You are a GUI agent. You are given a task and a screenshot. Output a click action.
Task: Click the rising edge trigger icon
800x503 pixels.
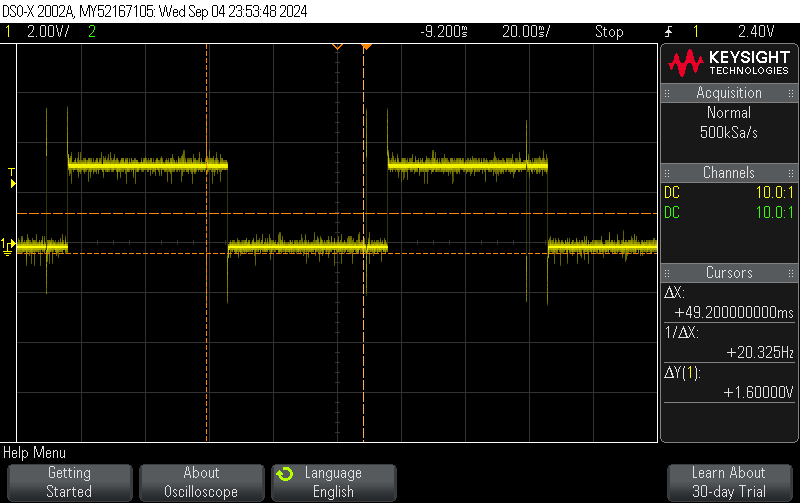click(x=669, y=31)
